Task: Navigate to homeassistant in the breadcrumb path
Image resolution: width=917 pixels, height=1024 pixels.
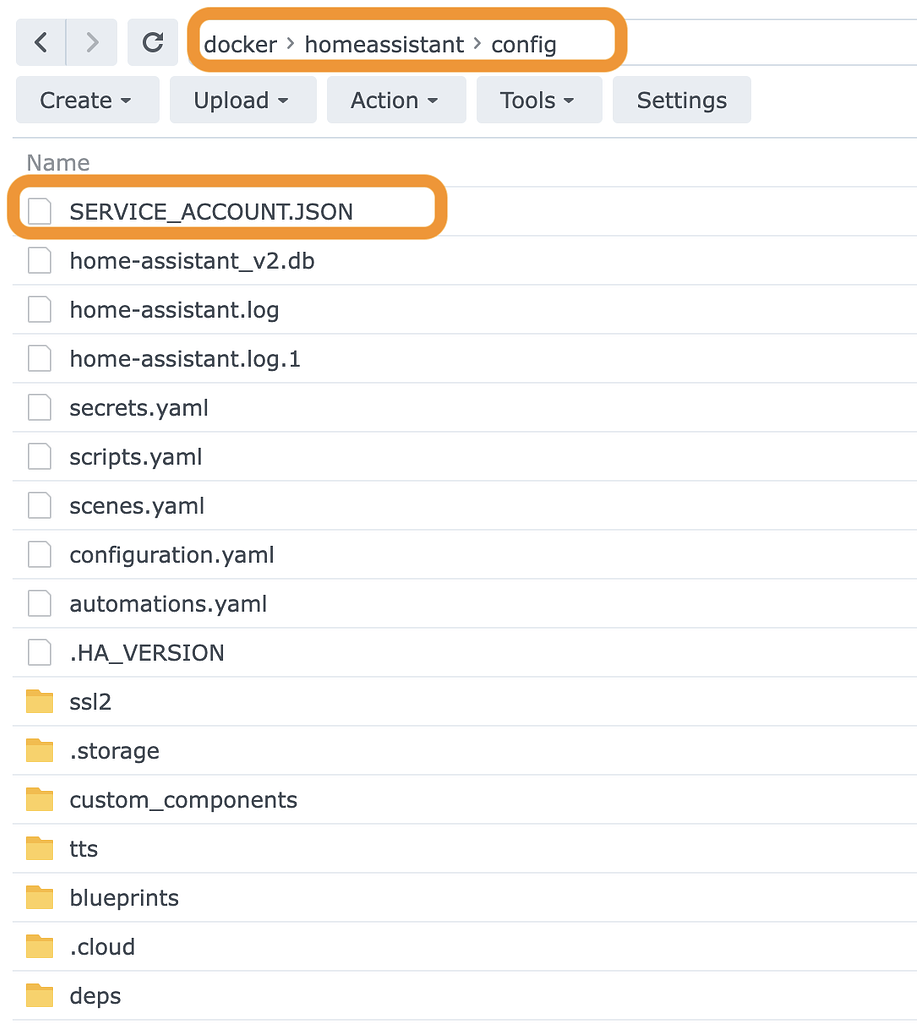Action: coord(384,45)
